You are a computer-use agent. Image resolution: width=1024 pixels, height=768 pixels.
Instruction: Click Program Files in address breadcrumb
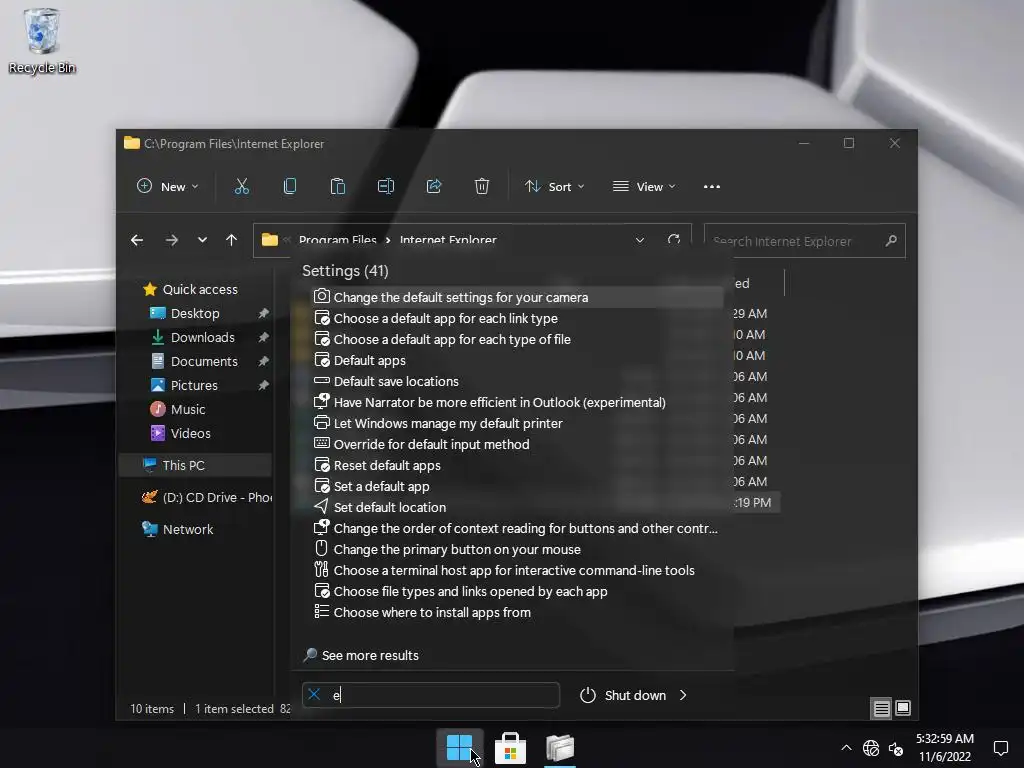pyautogui.click(x=338, y=240)
